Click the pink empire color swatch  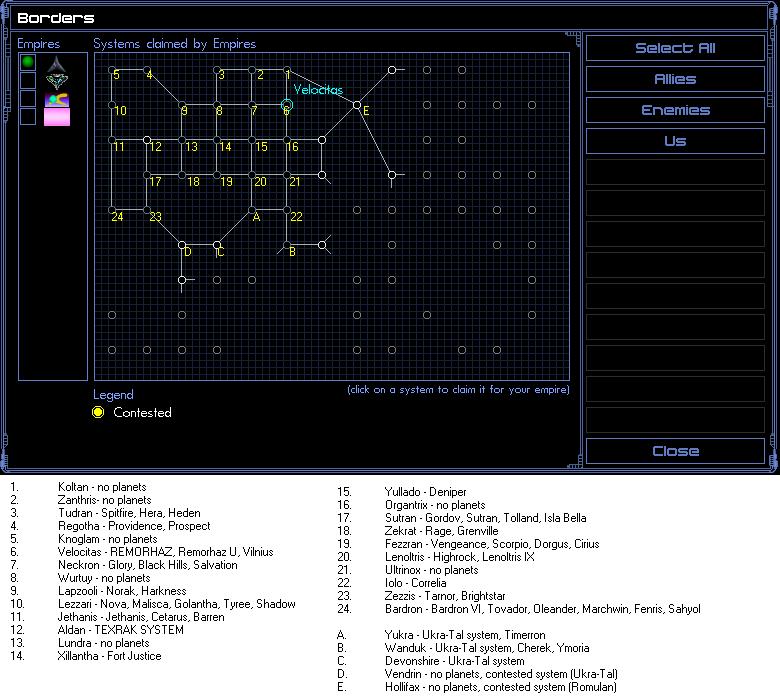56,116
